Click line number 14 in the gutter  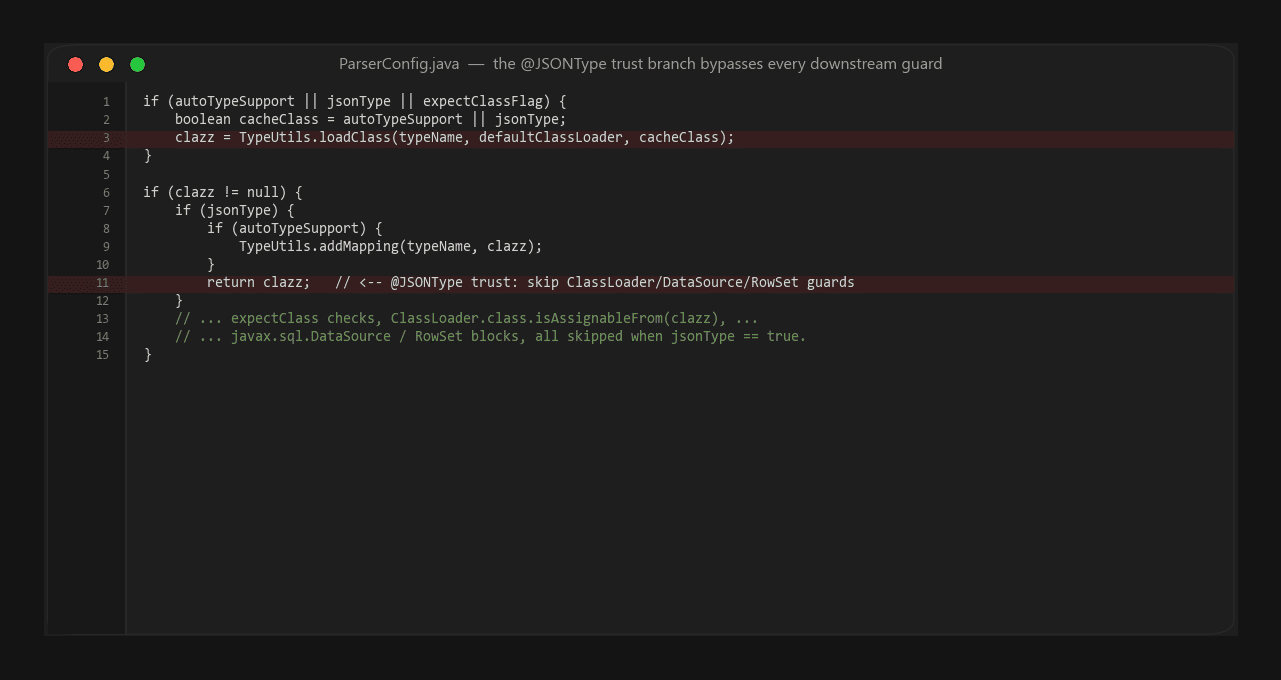coord(103,337)
